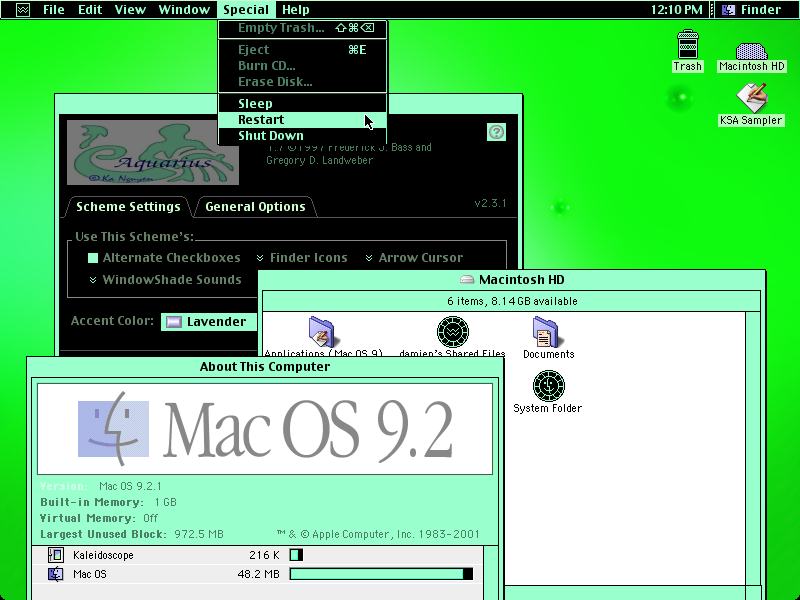The image size is (800, 600).
Task: Open the Edit menu
Action: pyautogui.click(x=90, y=10)
